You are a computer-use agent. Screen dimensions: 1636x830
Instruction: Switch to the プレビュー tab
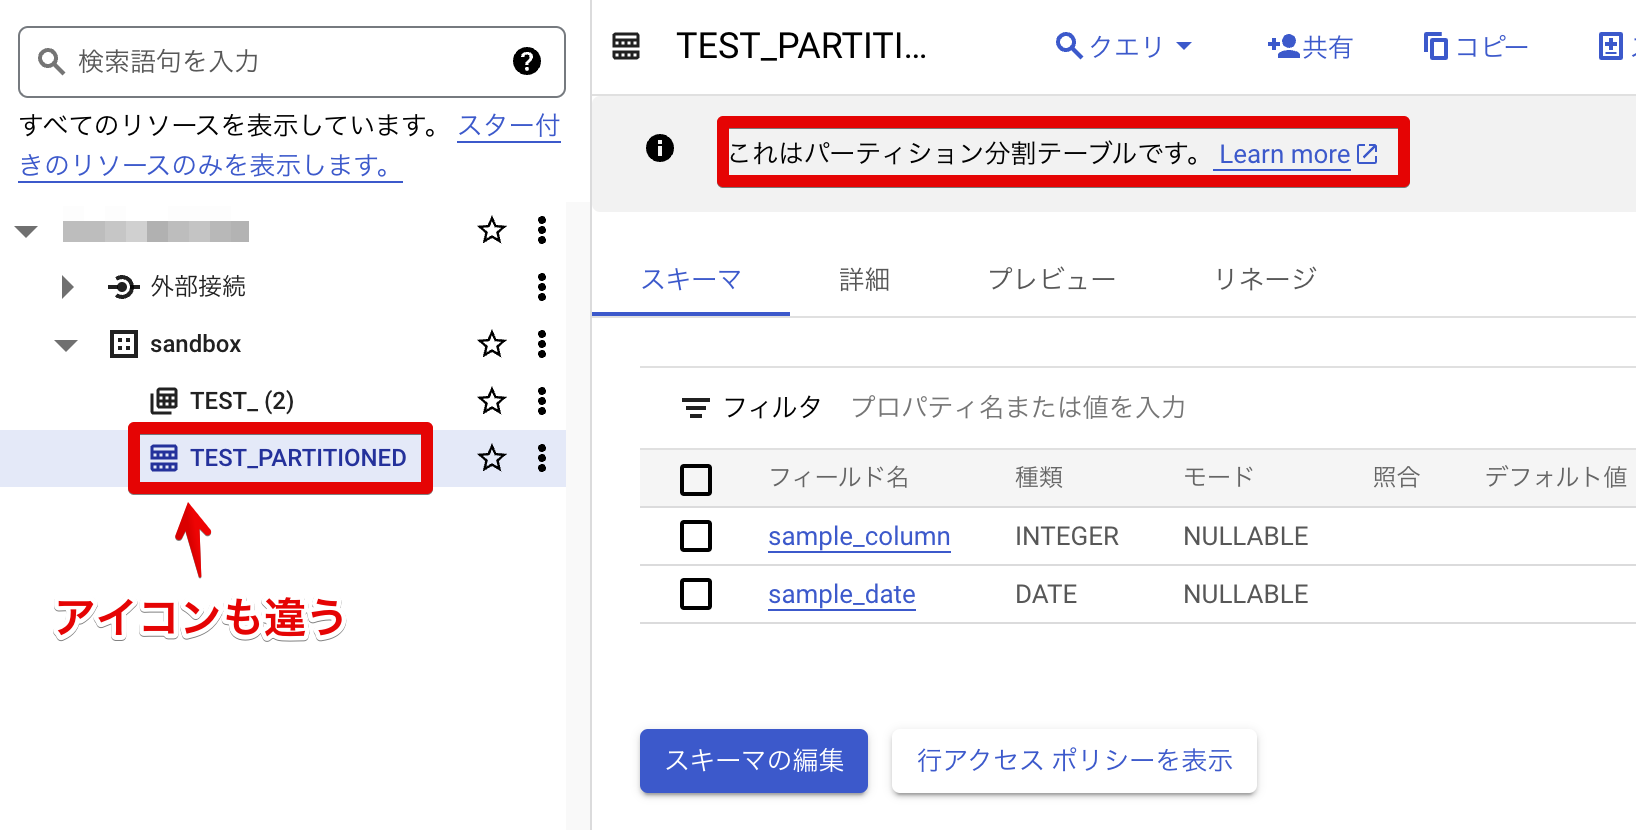[x=1051, y=279]
